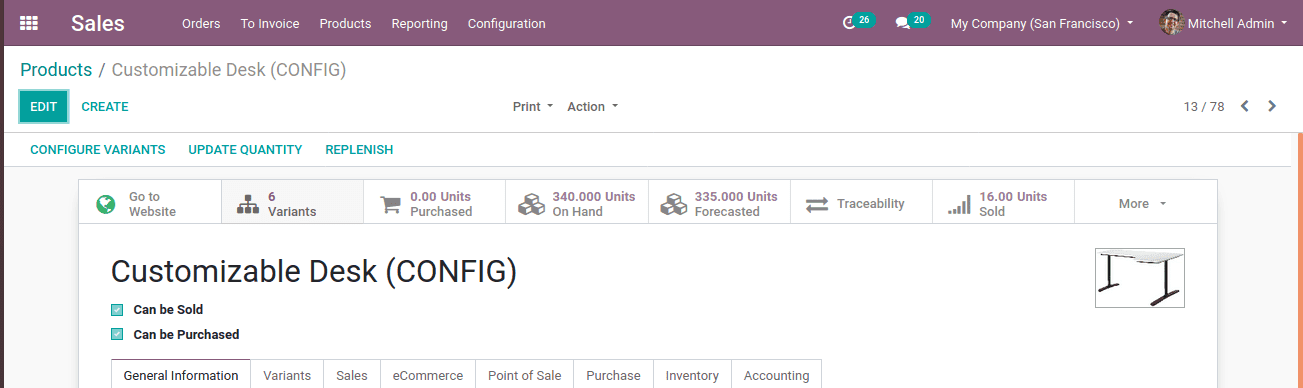Open the conversations chat bubble icon
The image size is (1303, 388).
click(902, 23)
